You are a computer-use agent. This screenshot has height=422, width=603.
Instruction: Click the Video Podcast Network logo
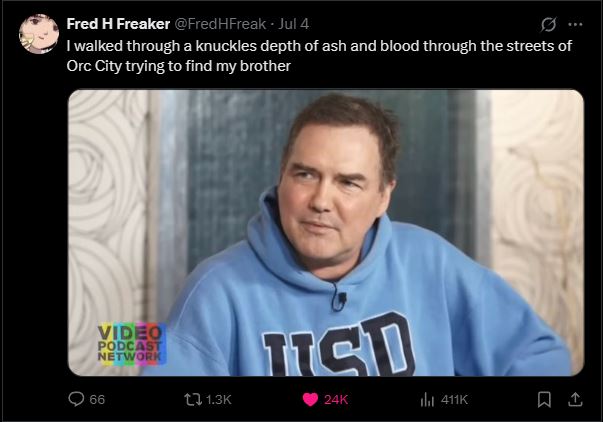132,344
